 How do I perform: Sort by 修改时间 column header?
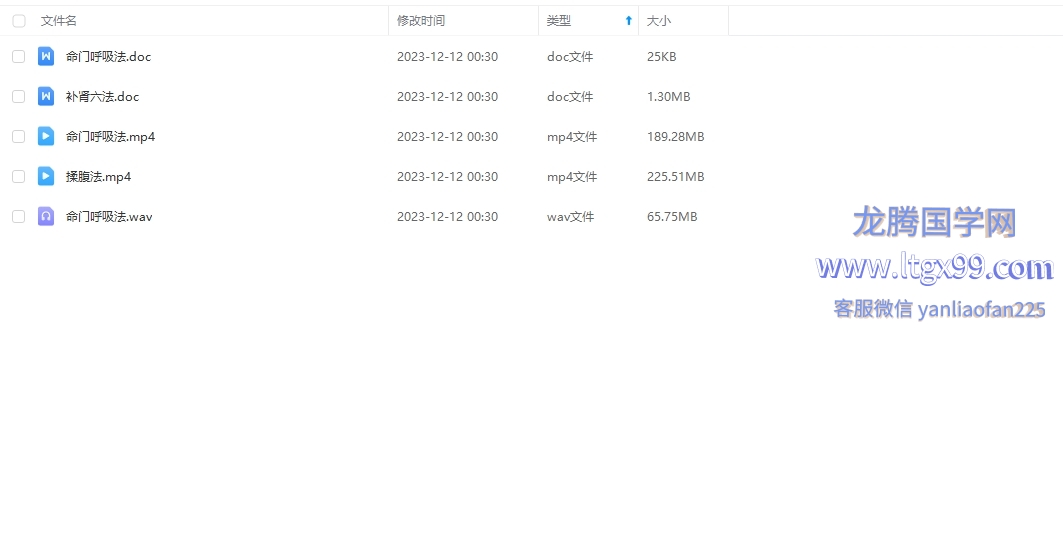[x=421, y=21]
